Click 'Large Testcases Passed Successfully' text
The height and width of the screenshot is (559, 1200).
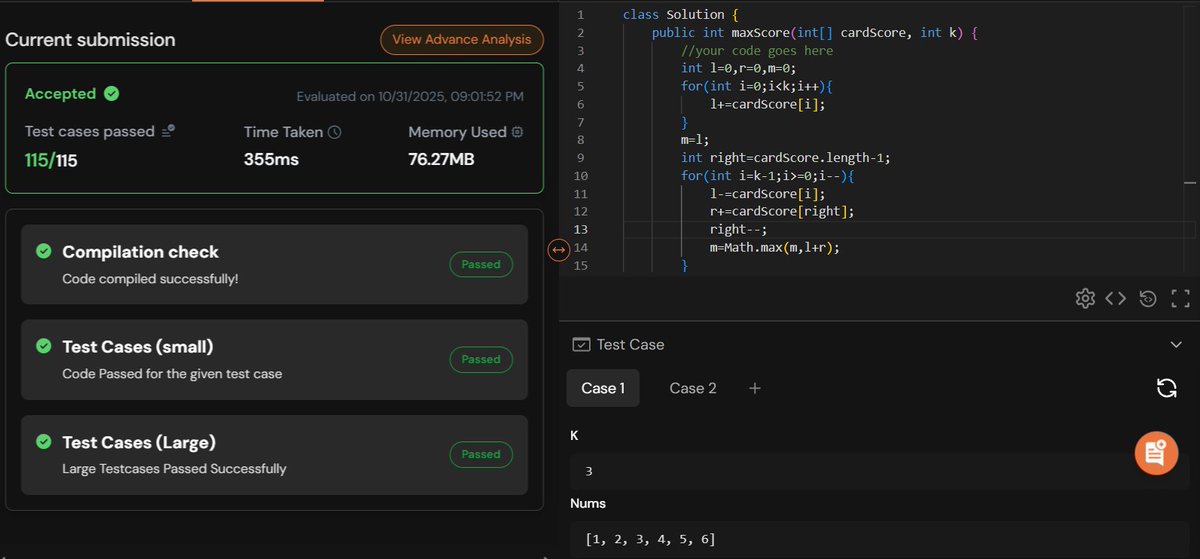174,469
